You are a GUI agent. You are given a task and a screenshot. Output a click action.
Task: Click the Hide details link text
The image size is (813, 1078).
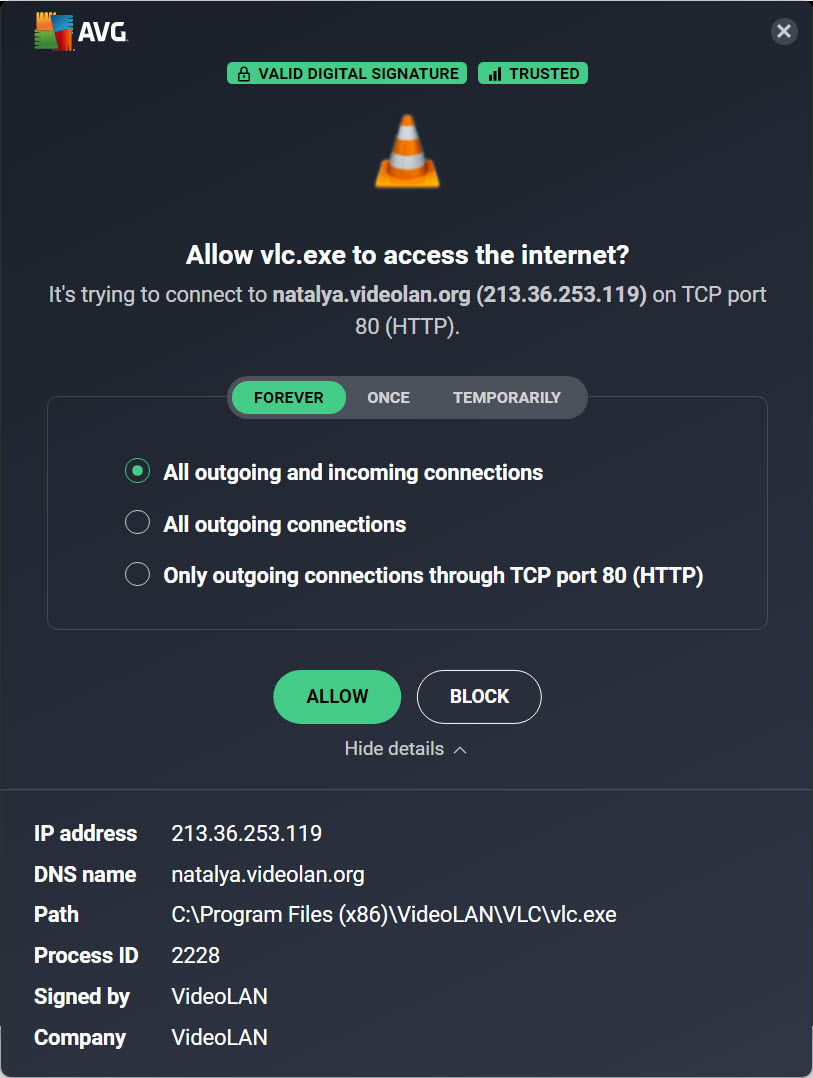pos(394,749)
